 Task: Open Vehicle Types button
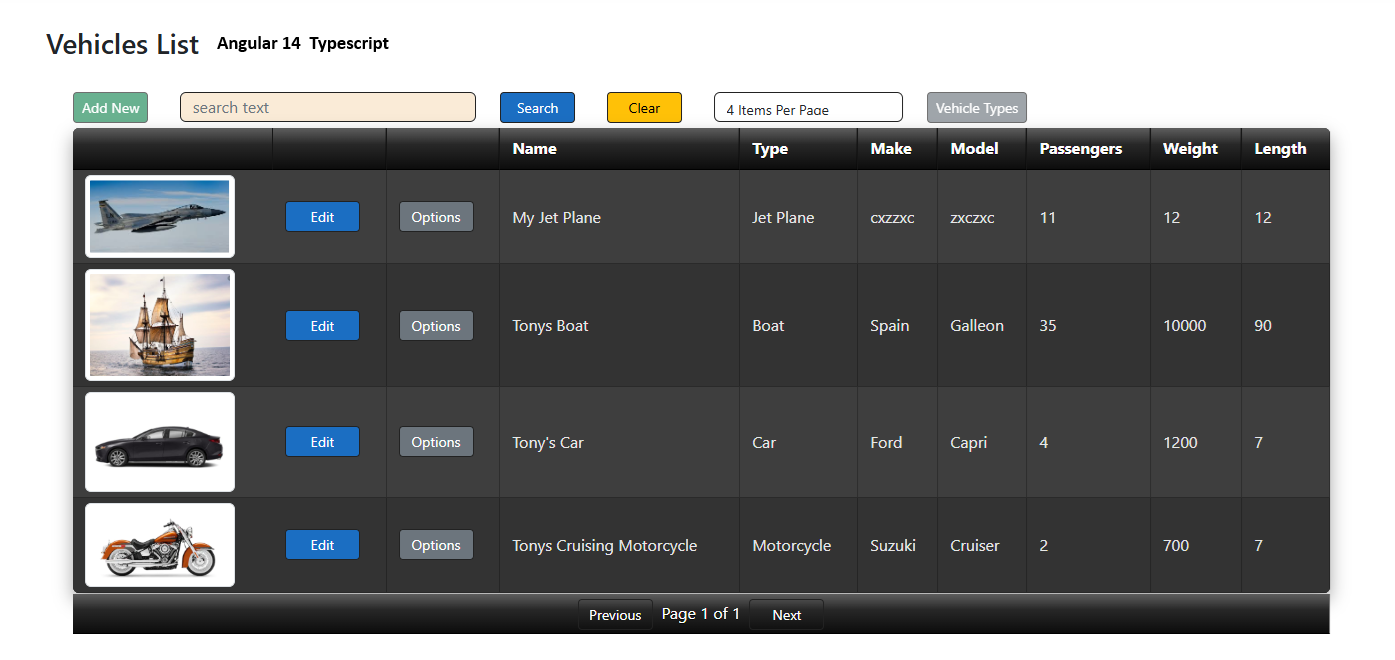click(977, 108)
